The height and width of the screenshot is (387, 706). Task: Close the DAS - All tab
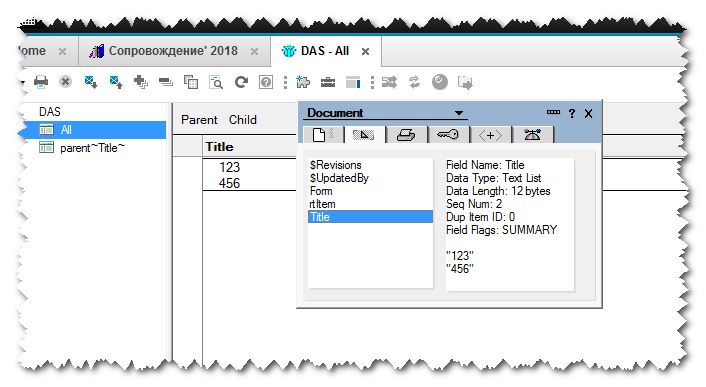[x=366, y=51]
